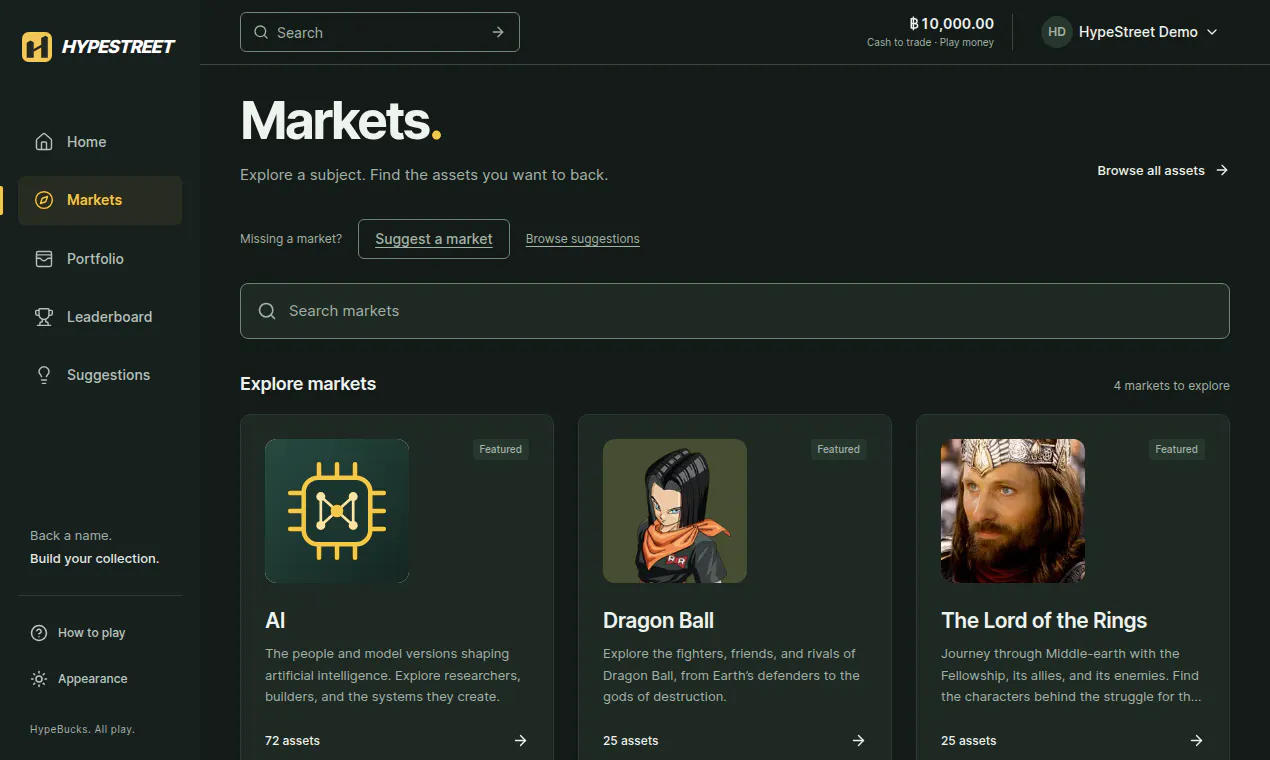Image resolution: width=1270 pixels, height=760 pixels.
Task: Click the magnifier icon in Search markets field
Action: pyautogui.click(x=267, y=311)
